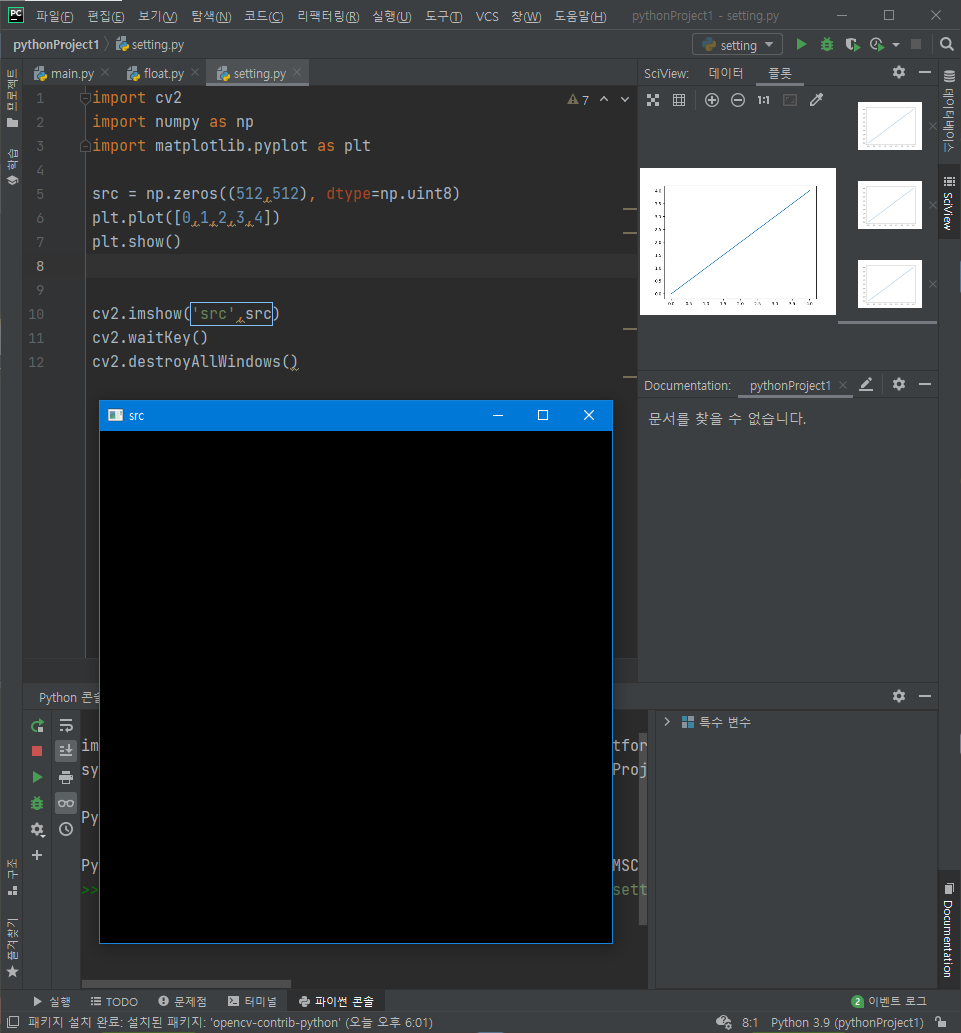Toggle show variables glasses icon
Viewport: 961px width, 1033px height.
click(66, 803)
